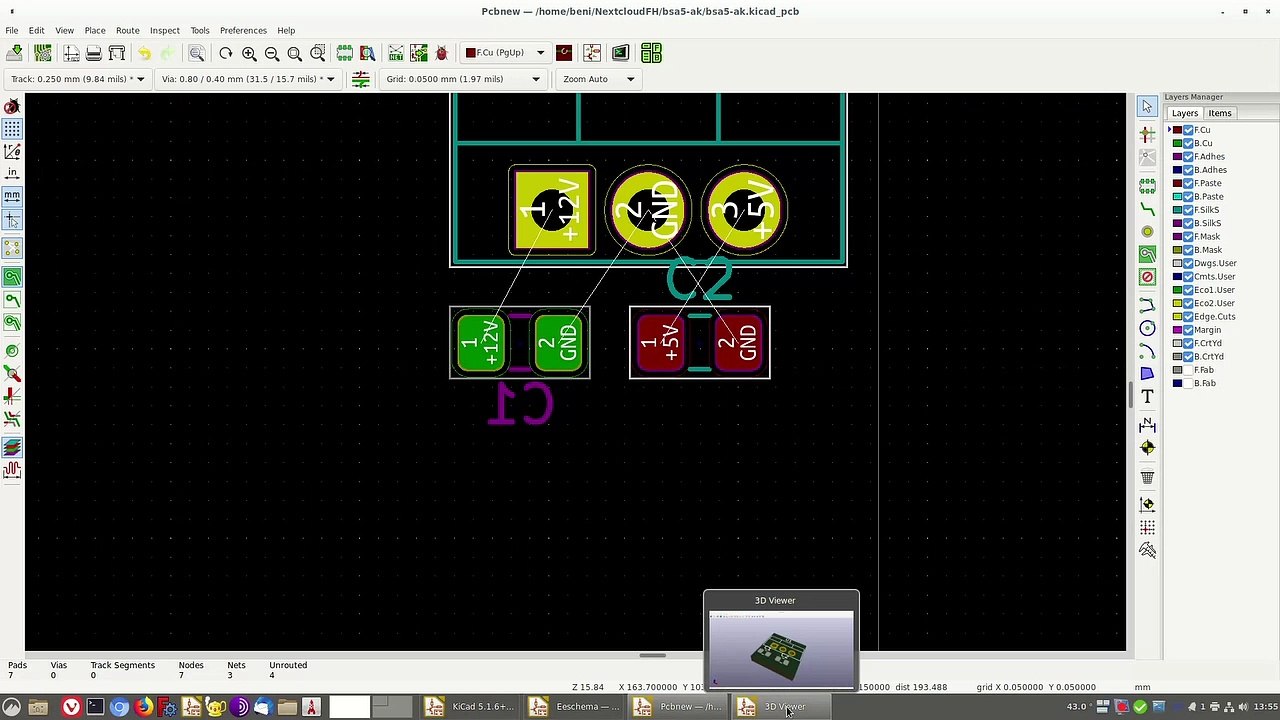Click the Zoom Out icon
Image resolution: width=1280 pixels, height=720 pixels.
coord(272,53)
